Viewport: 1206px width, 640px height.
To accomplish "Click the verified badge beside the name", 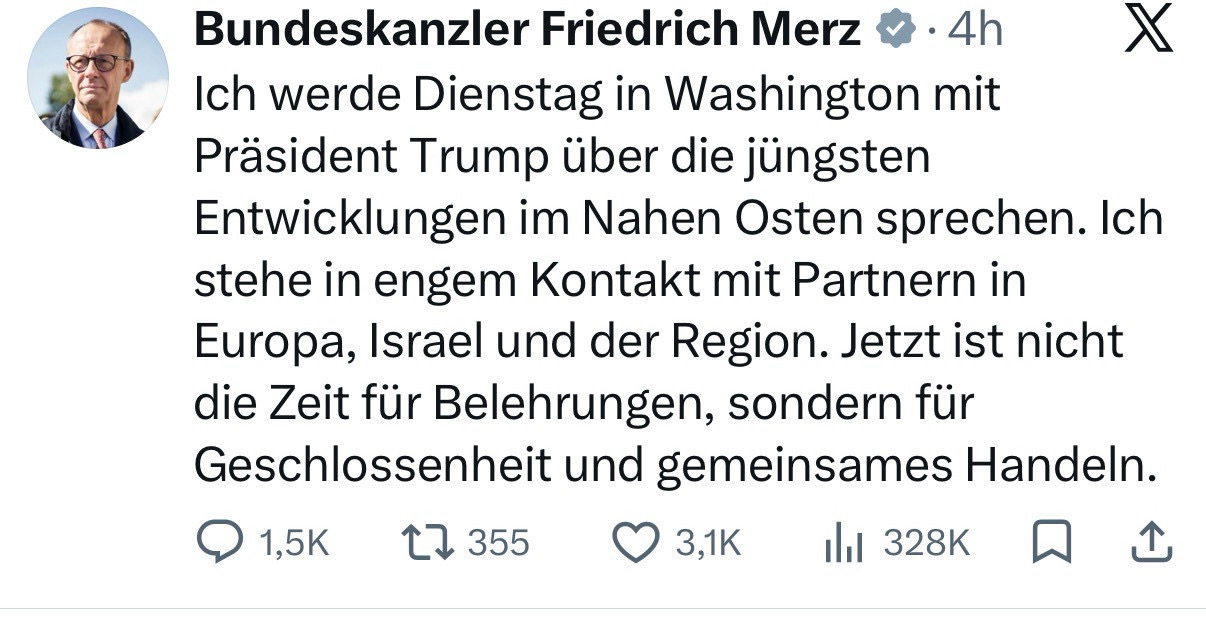I will (894, 32).
